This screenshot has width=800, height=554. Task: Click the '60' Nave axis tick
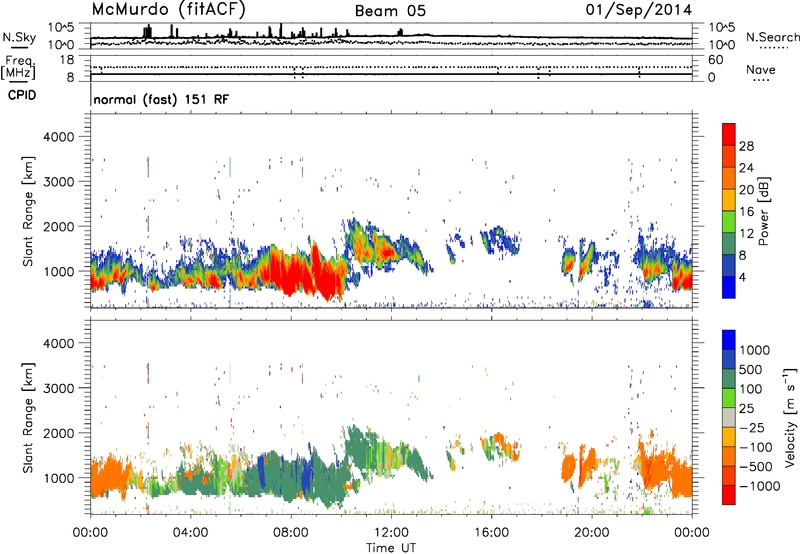click(x=715, y=60)
